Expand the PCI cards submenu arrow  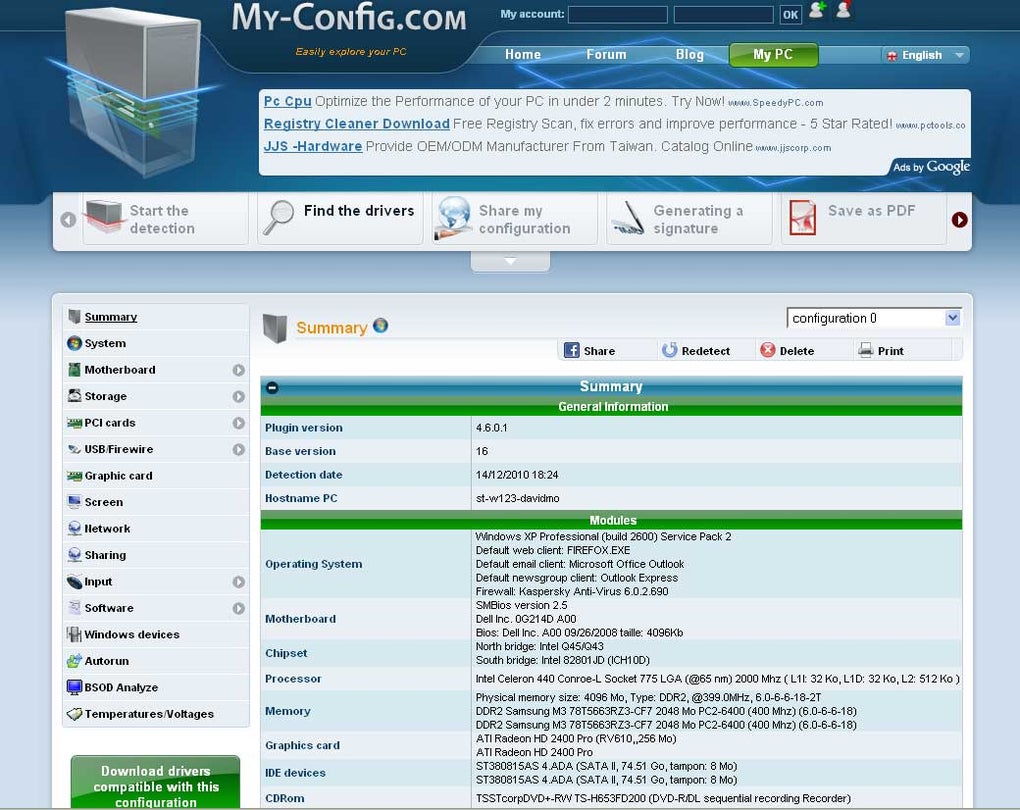tap(239, 423)
